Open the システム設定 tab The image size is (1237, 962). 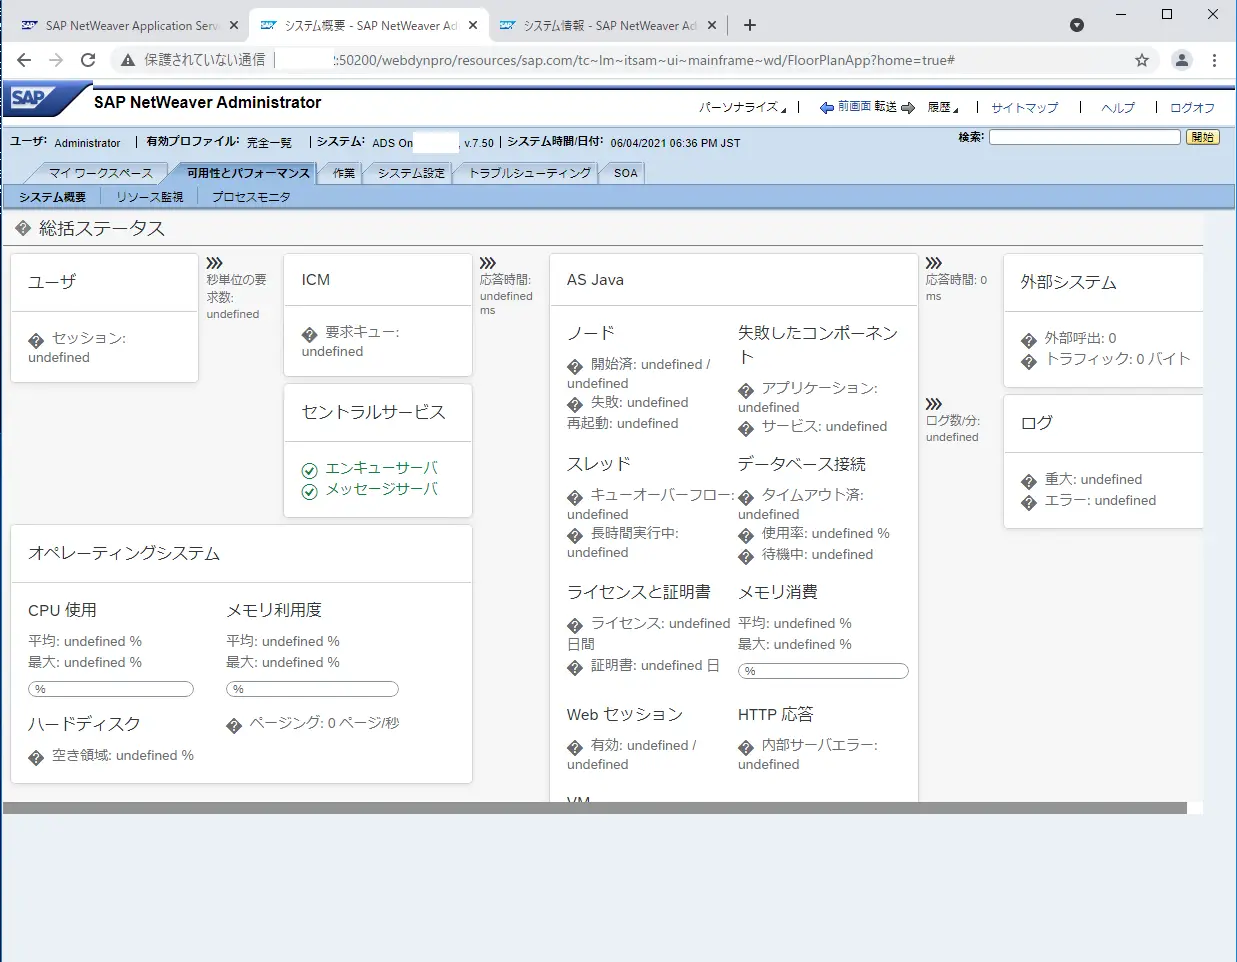(x=411, y=173)
